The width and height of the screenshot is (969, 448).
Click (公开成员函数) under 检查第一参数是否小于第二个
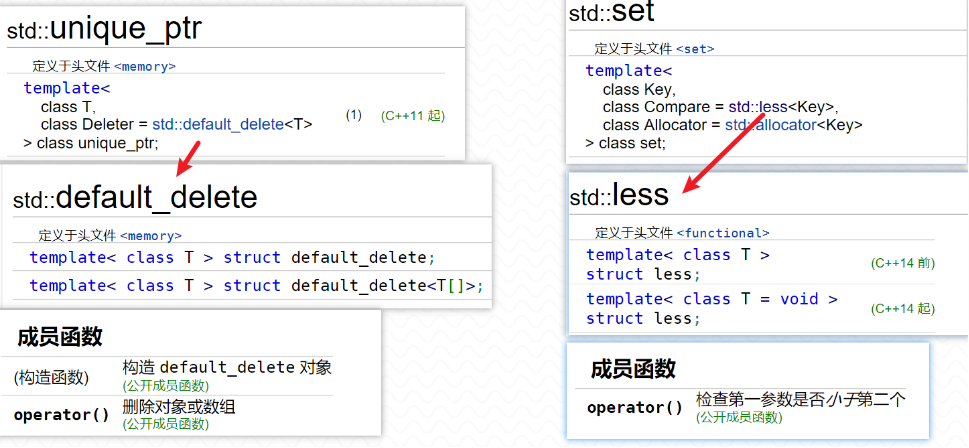pyautogui.click(x=739, y=417)
